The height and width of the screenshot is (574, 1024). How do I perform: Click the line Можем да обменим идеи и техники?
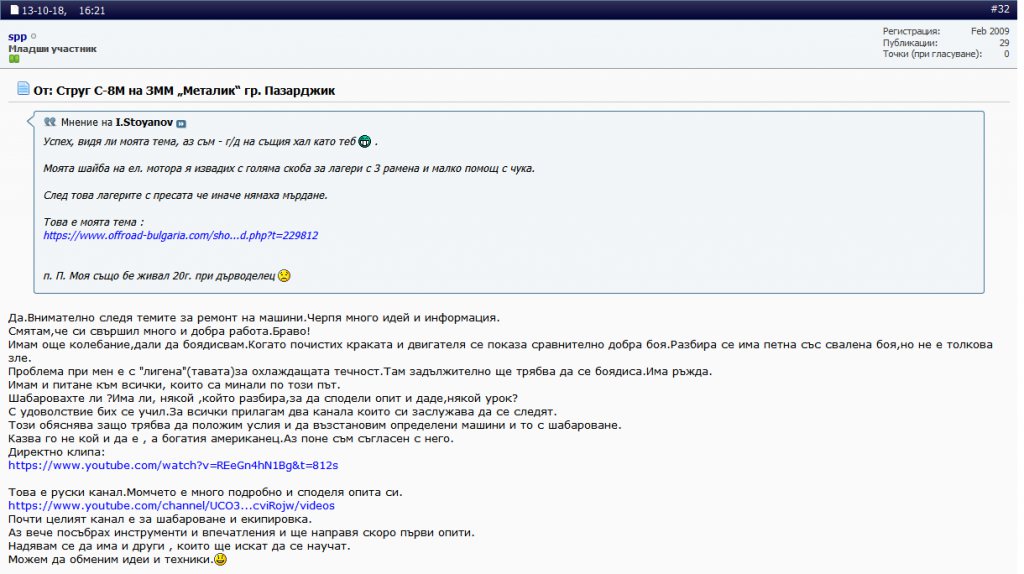(x=110, y=559)
